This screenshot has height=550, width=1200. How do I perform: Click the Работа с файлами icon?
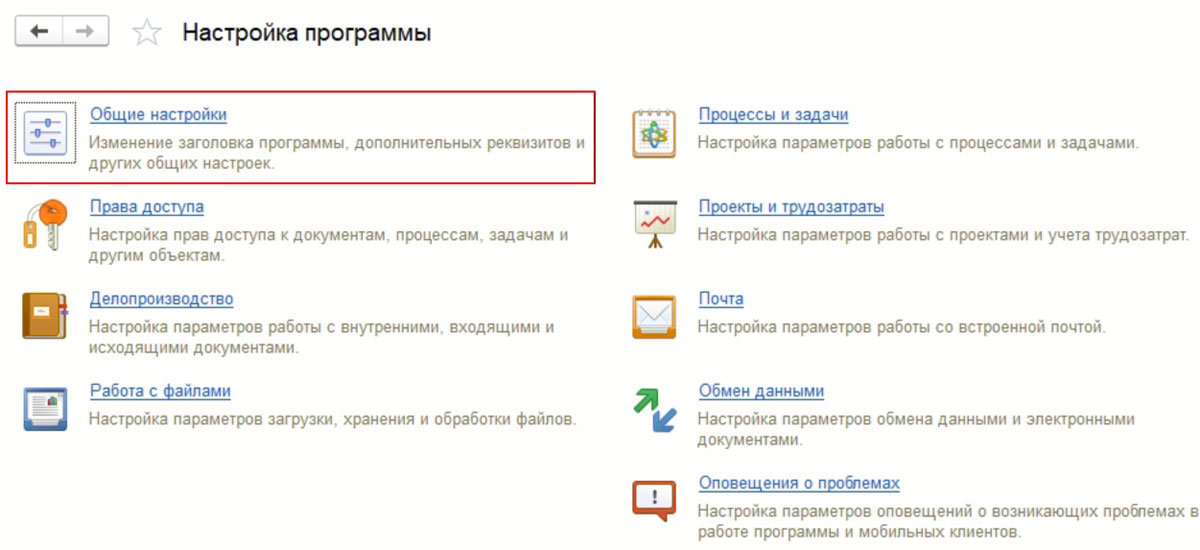click(x=45, y=408)
